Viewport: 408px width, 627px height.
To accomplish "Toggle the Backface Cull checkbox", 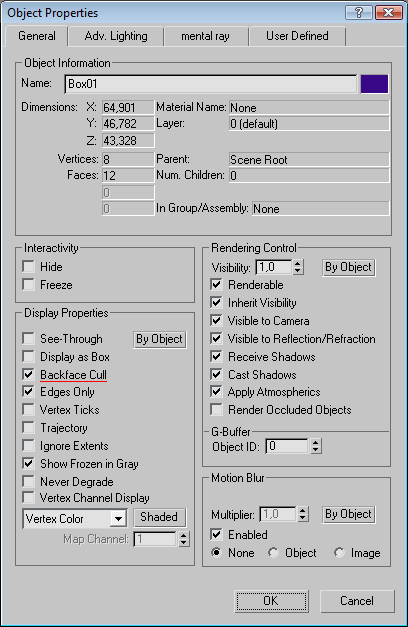I will [28, 375].
